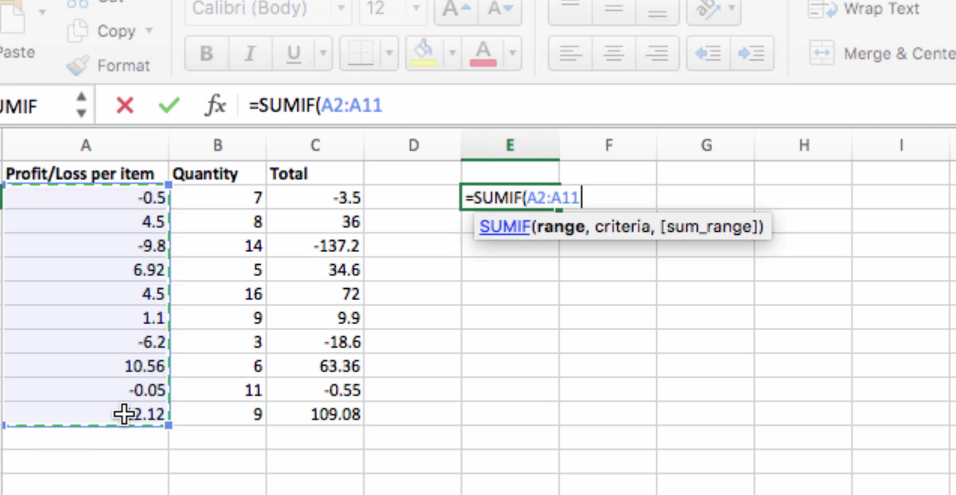Align text right
The height and width of the screenshot is (495, 956).
click(x=657, y=54)
